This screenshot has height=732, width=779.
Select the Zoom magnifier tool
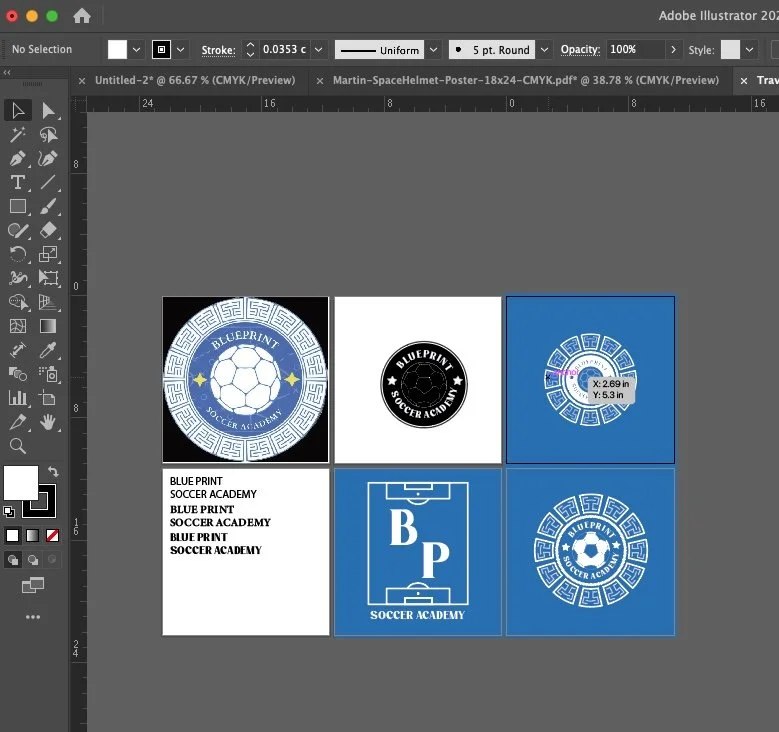18,446
